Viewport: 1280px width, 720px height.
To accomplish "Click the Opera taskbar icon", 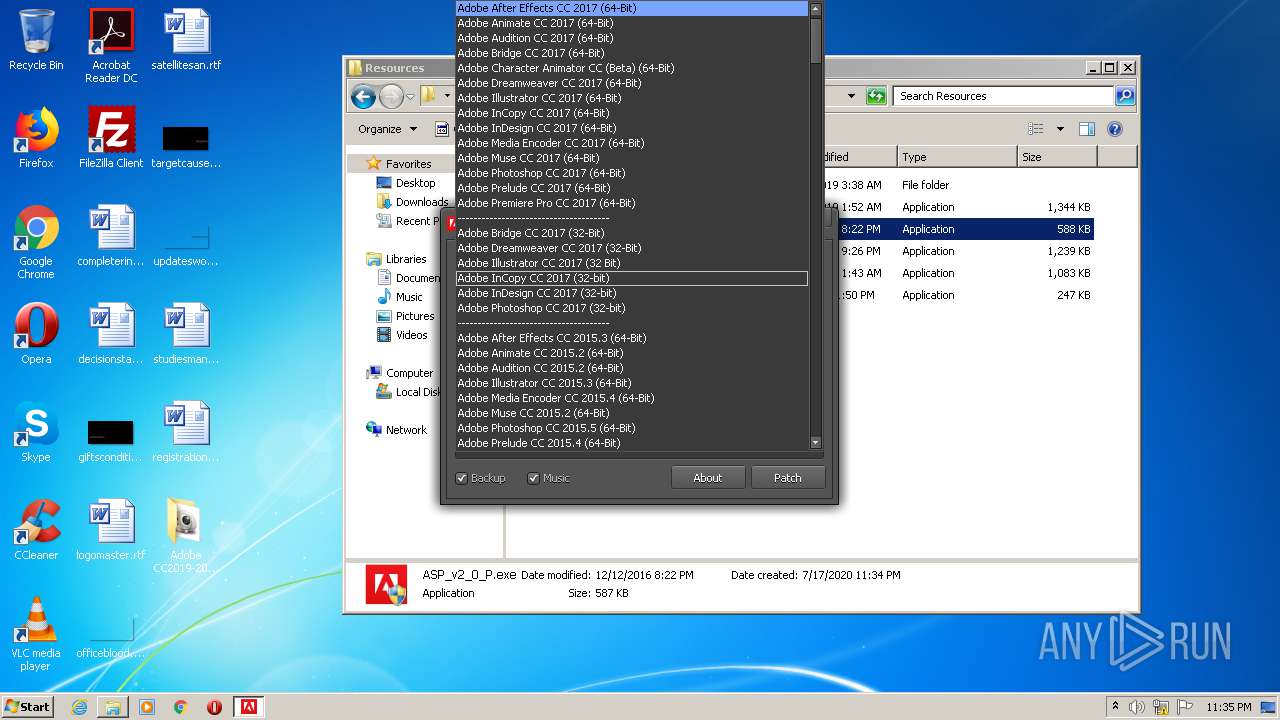I will pos(214,707).
